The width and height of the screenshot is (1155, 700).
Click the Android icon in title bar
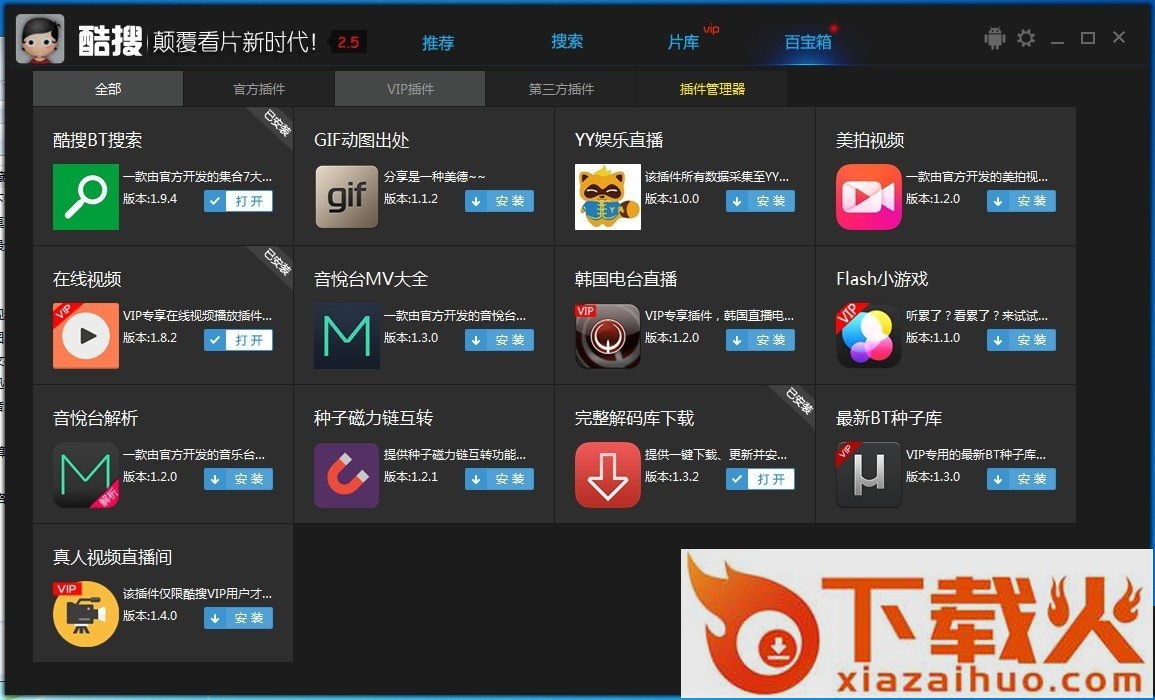(x=994, y=38)
